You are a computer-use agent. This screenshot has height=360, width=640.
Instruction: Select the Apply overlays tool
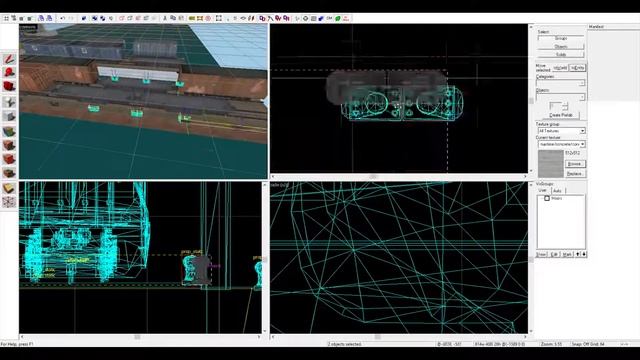click(x=9, y=173)
